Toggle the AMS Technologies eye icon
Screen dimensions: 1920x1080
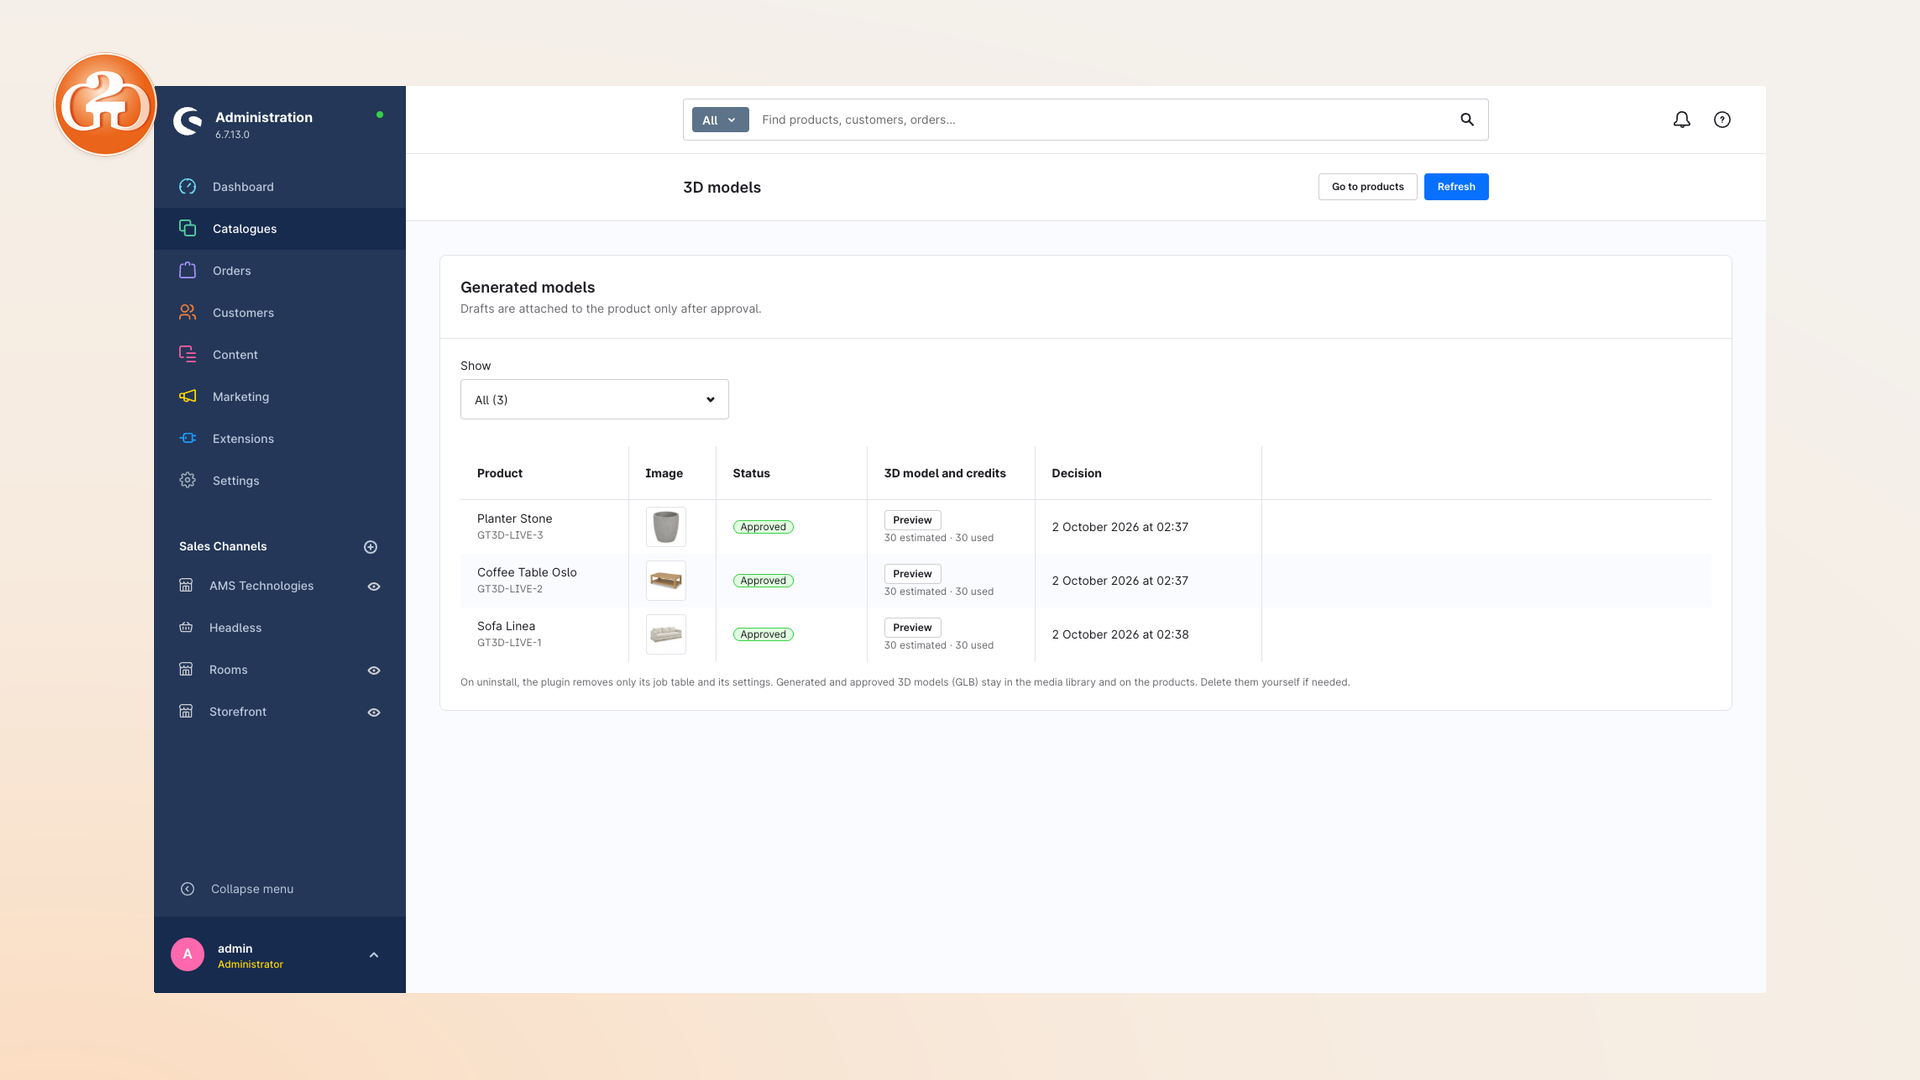coord(374,587)
